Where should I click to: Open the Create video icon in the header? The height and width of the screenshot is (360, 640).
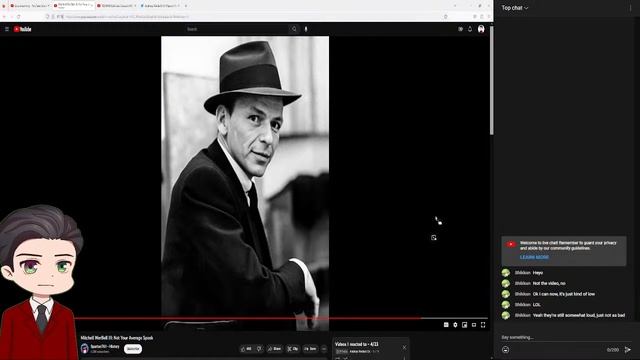tap(460, 29)
